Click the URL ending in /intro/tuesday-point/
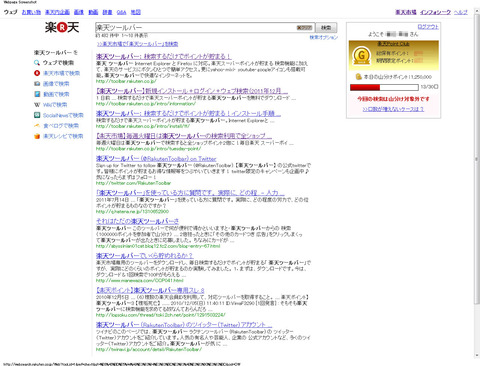 [148, 149]
